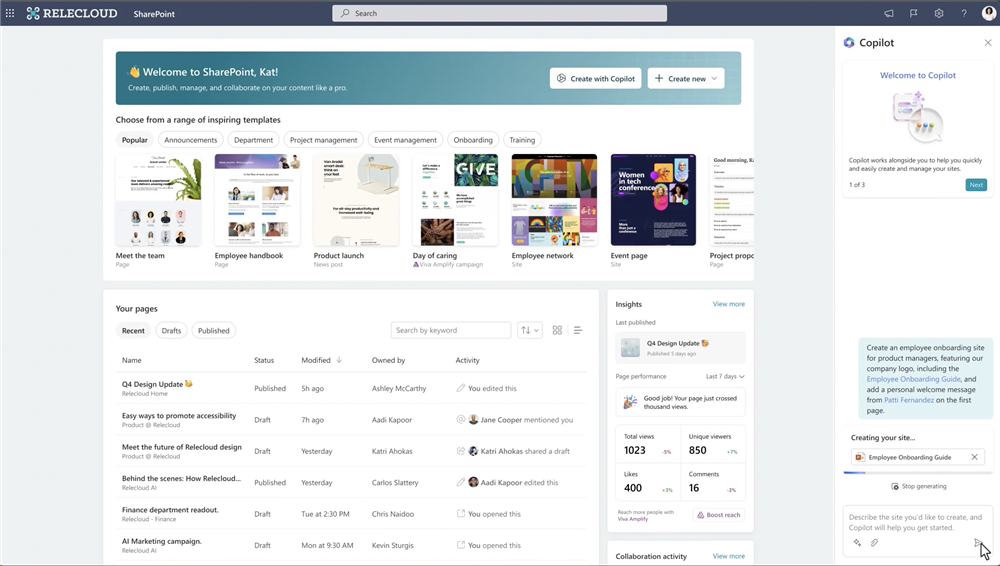Open Product launch template thumbnail
The image size is (1000, 566).
357,200
